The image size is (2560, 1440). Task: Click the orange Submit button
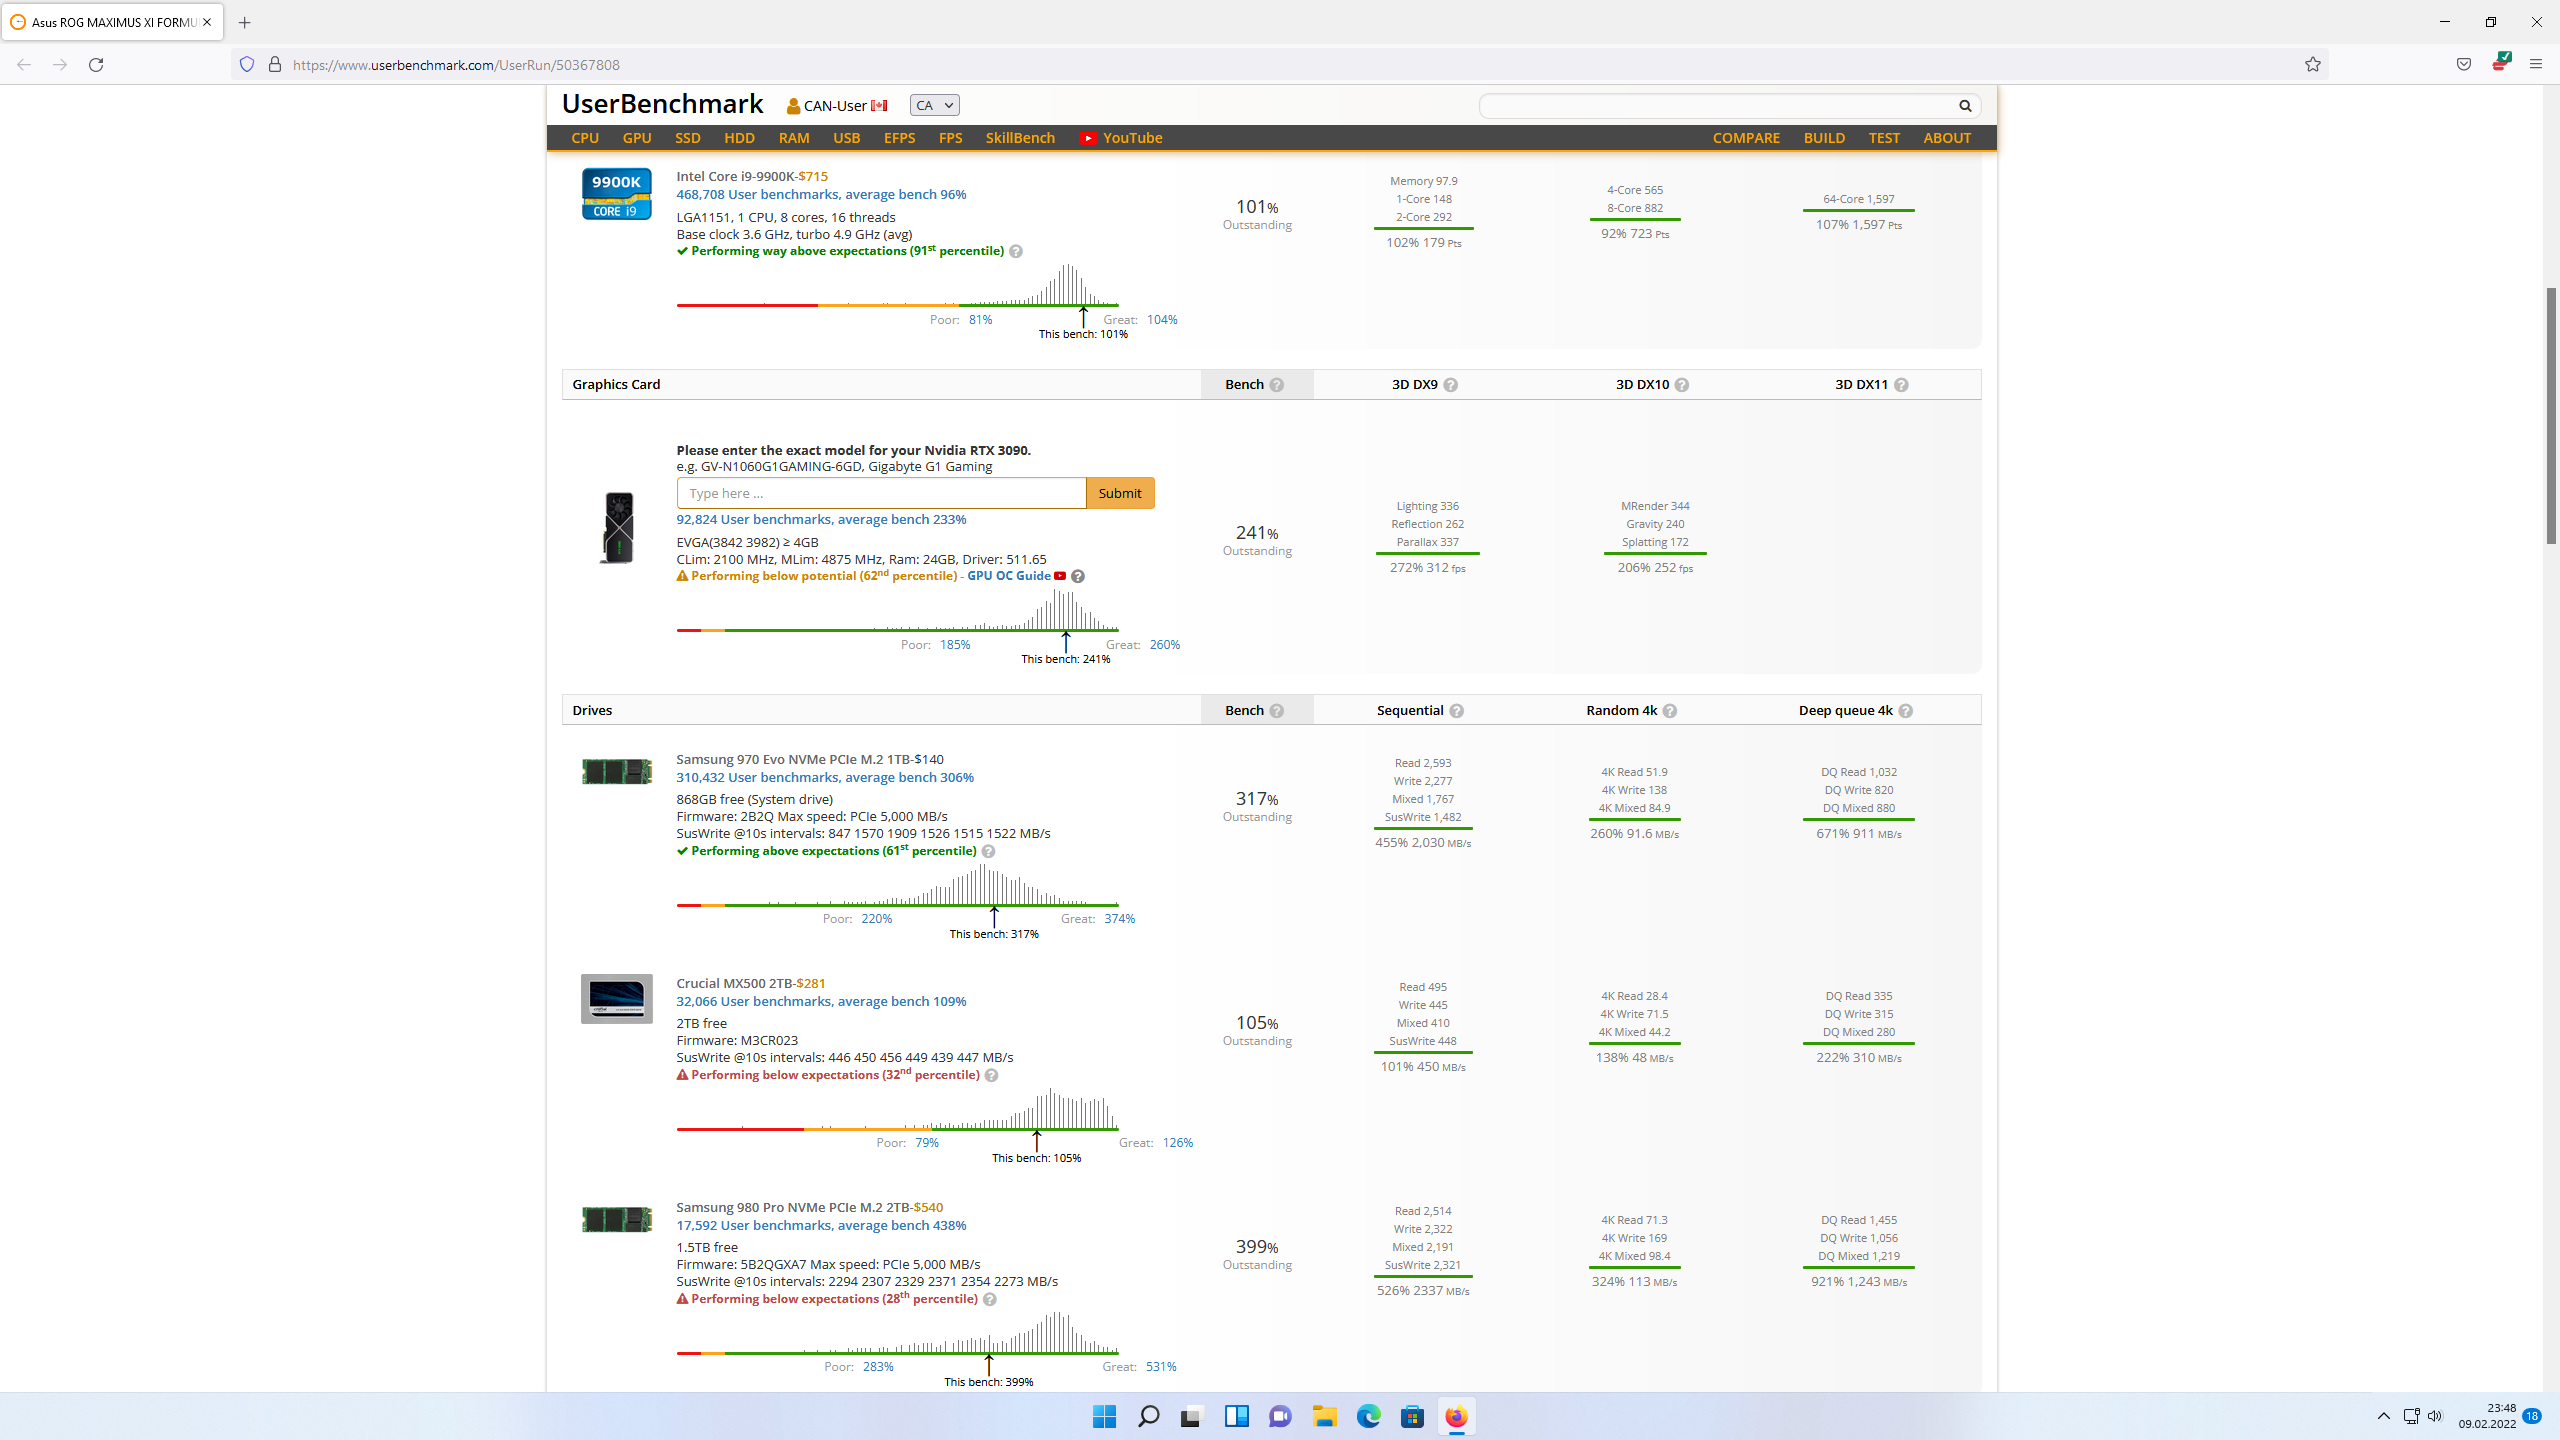tap(1119, 493)
